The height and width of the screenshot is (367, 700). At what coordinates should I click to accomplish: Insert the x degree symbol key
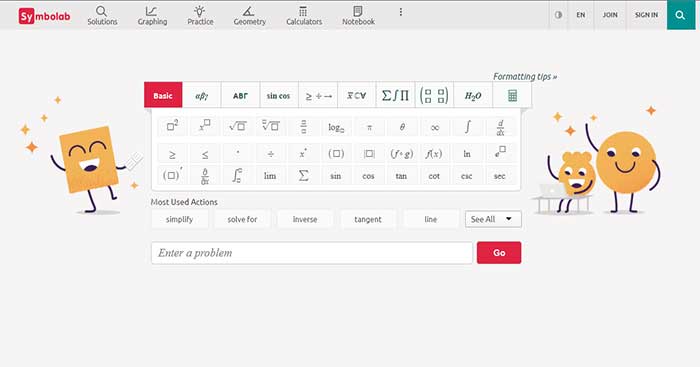click(x=303, y=154)
